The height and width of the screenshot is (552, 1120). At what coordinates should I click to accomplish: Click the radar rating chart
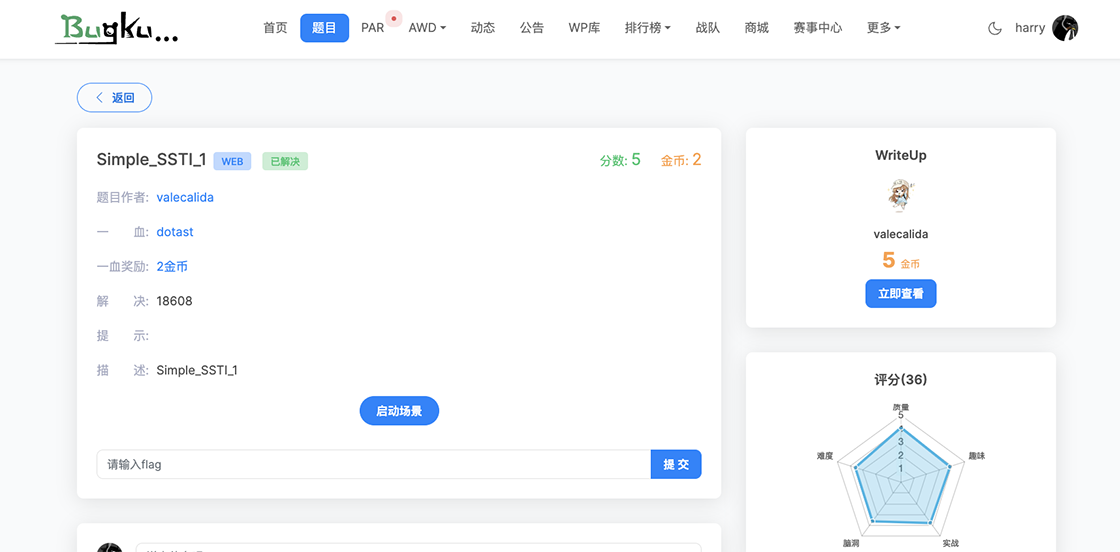[x=901, y=476]
